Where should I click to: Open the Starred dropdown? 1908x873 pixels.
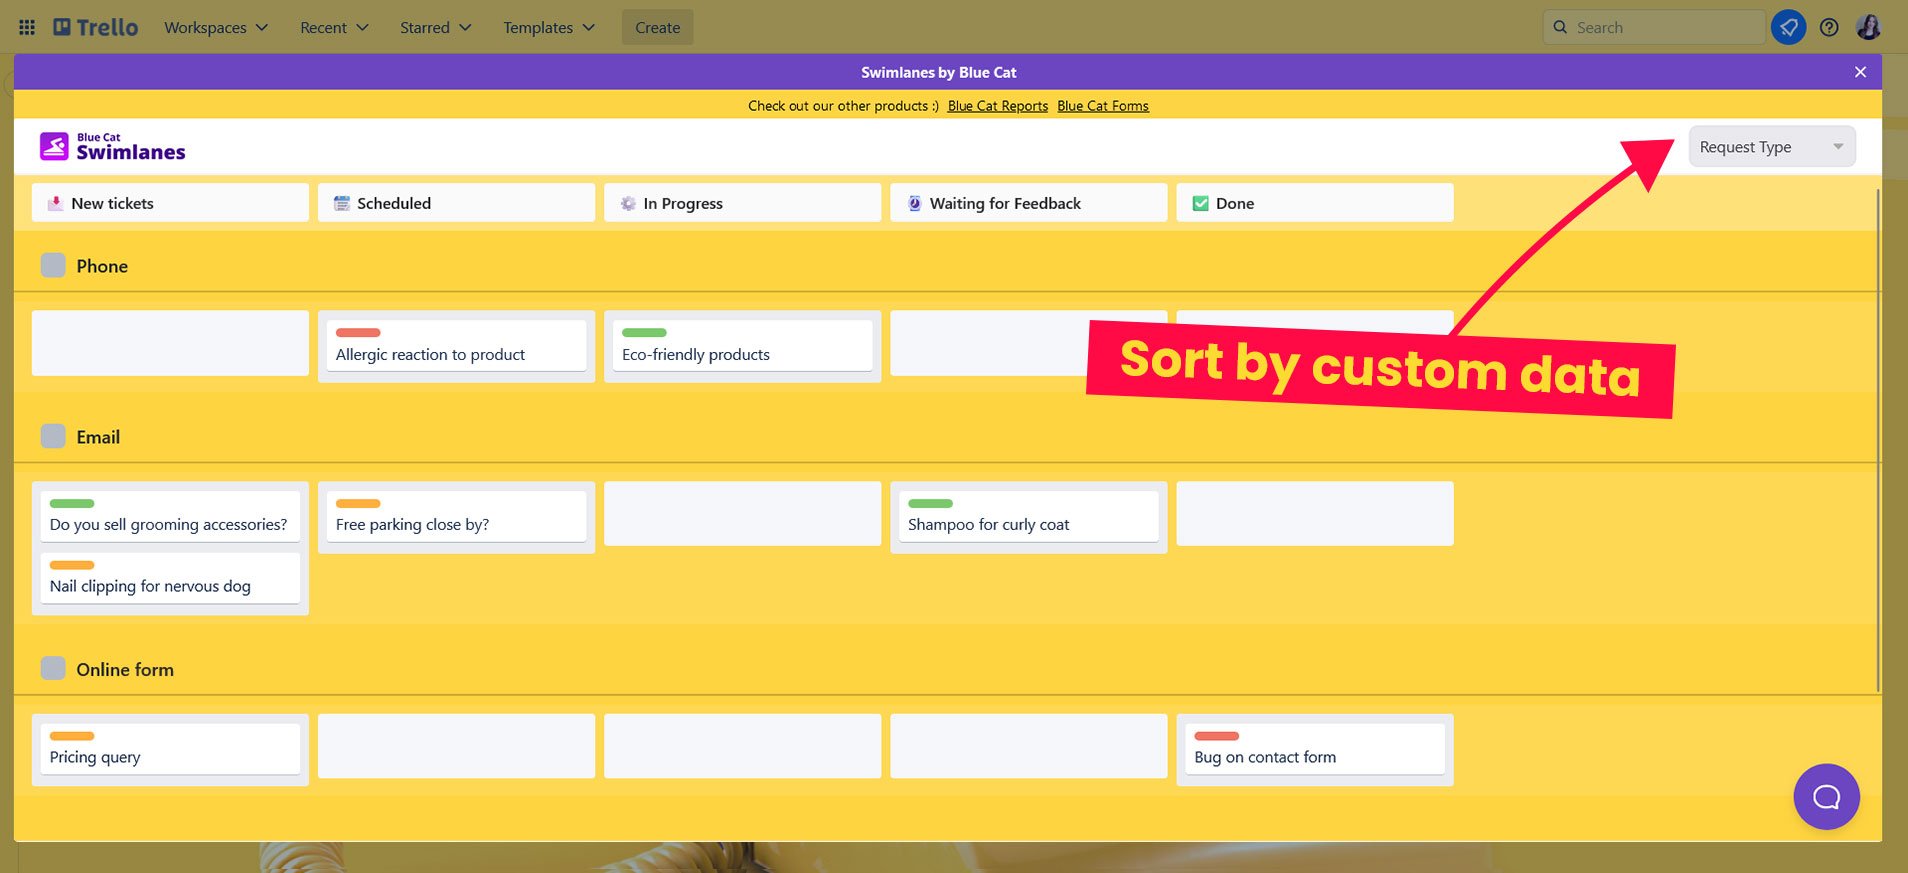pos(435,27)
